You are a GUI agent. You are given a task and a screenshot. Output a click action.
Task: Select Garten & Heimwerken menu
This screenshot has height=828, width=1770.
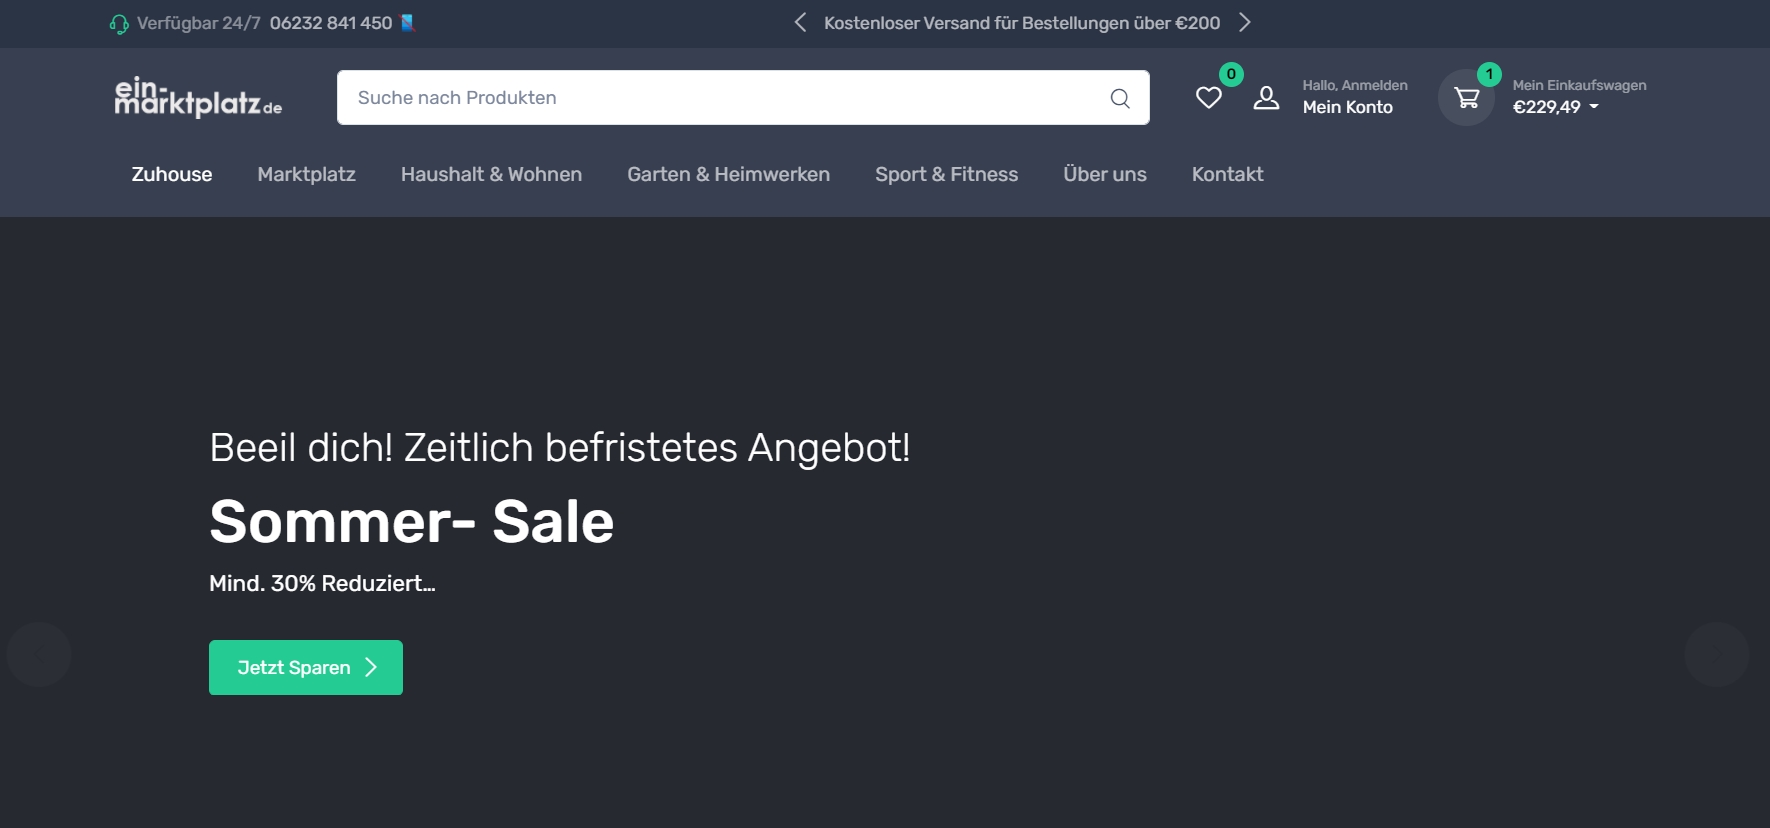click(728, 174)
